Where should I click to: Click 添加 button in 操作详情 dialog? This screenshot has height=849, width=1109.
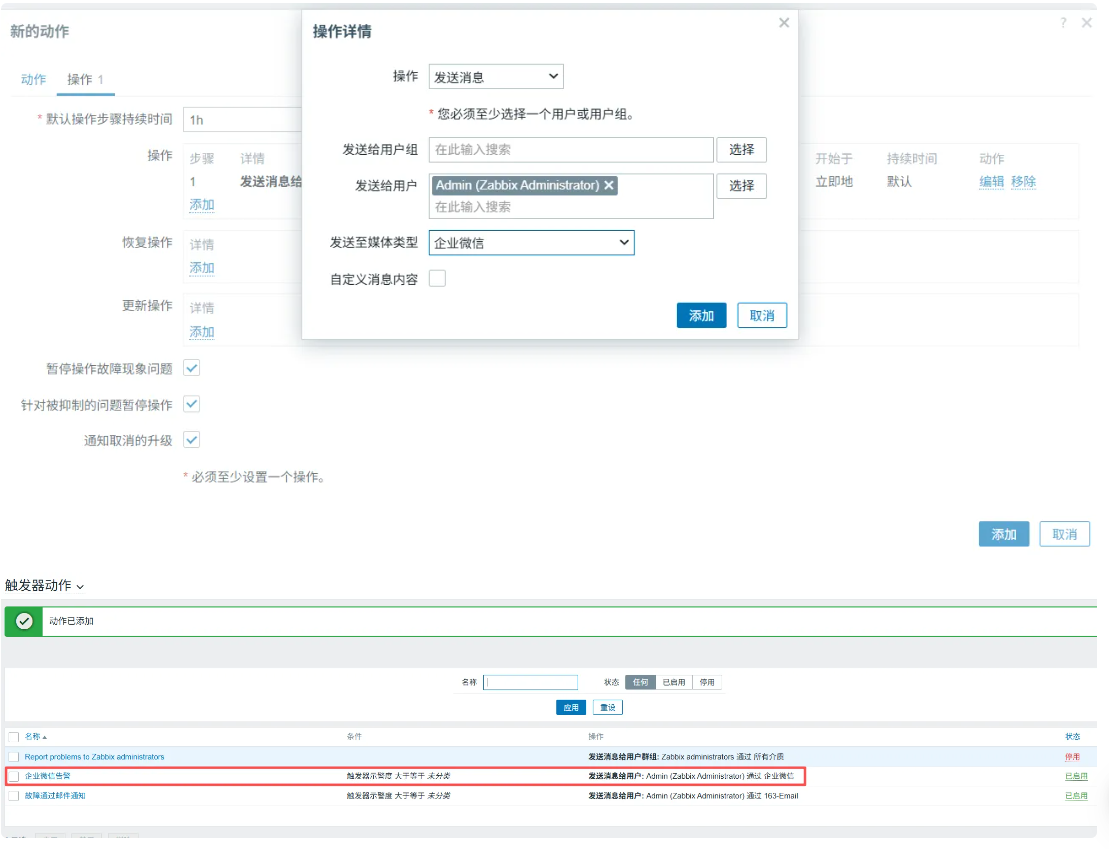coord(701,316)
